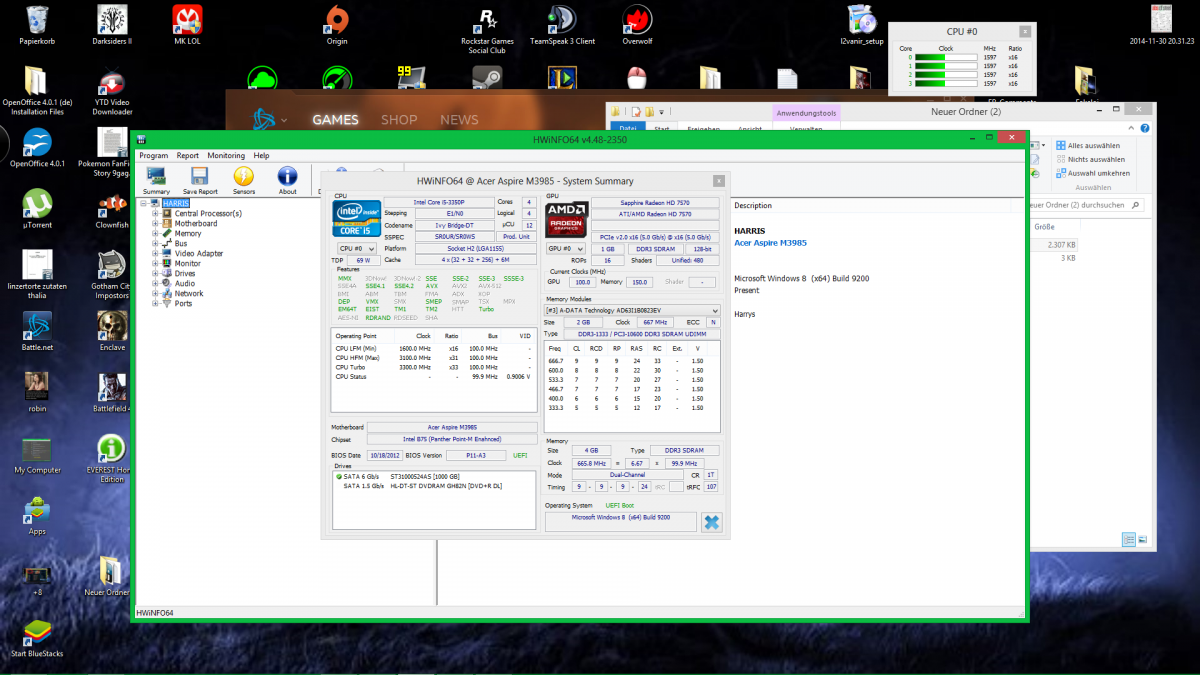The width and height of the screenshot is (1200, 675).
Task: Open the Program menu in HWiNFO64
Action: (153, 156)
